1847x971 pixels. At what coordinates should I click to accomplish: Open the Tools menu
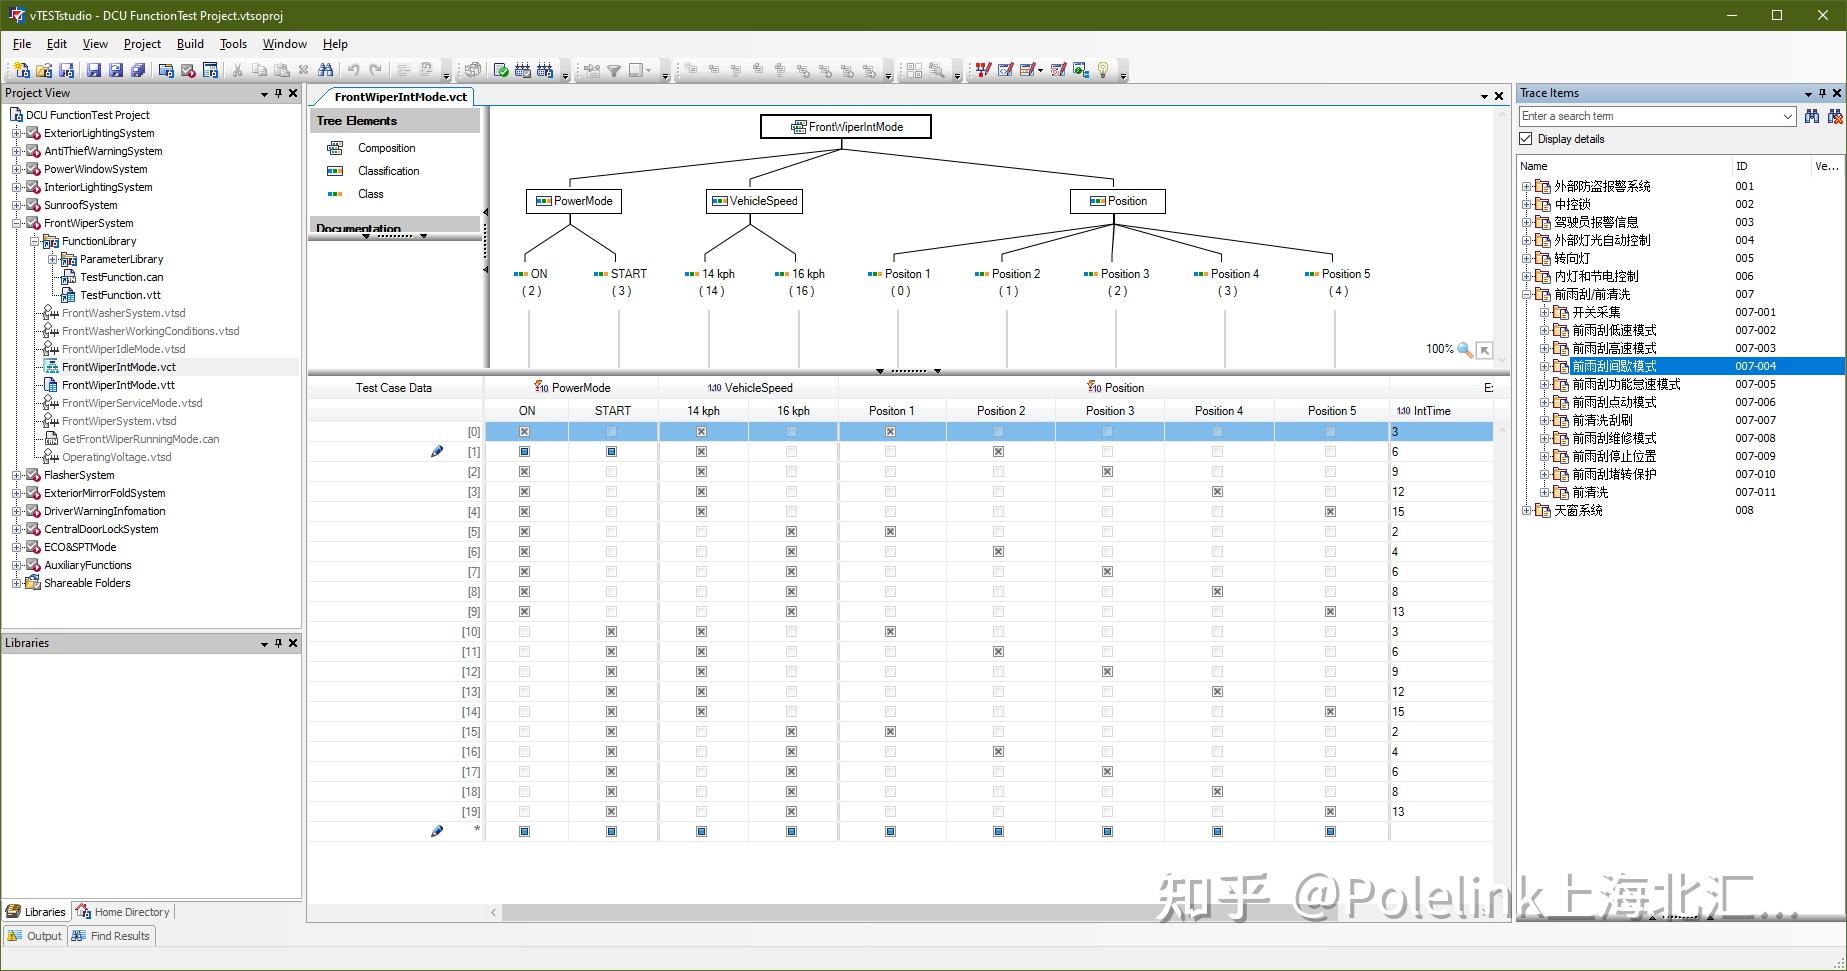coord(233,43)
